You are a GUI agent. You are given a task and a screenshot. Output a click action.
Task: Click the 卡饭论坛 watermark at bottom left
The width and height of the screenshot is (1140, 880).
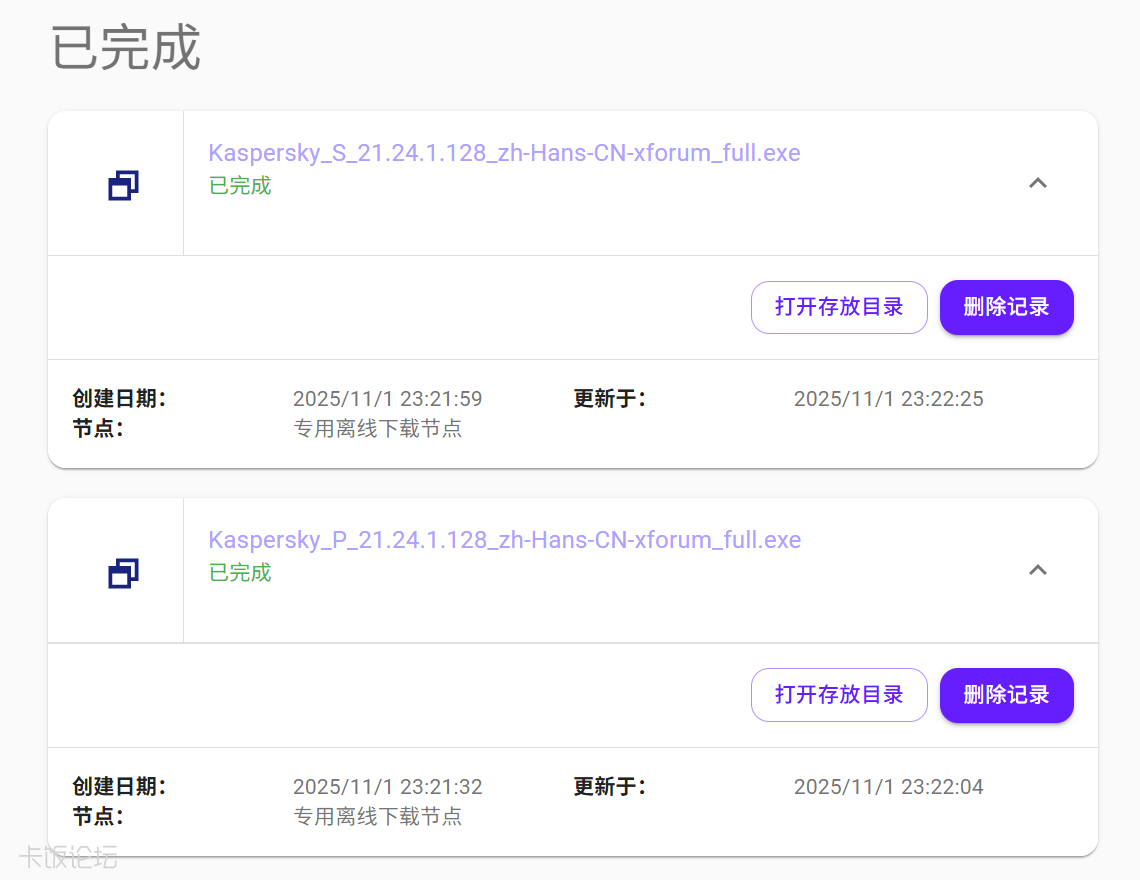click(70, 855)
